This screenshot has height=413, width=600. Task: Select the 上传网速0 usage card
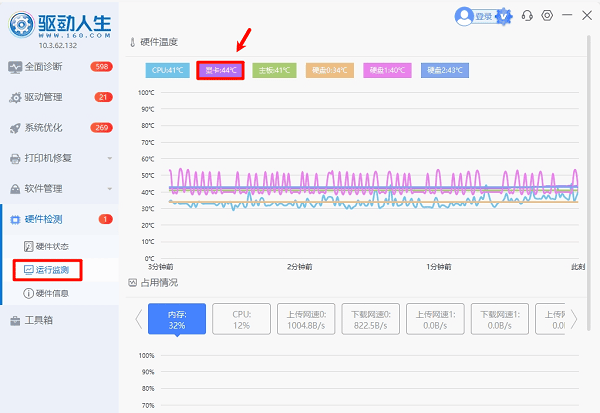(306, 319)
